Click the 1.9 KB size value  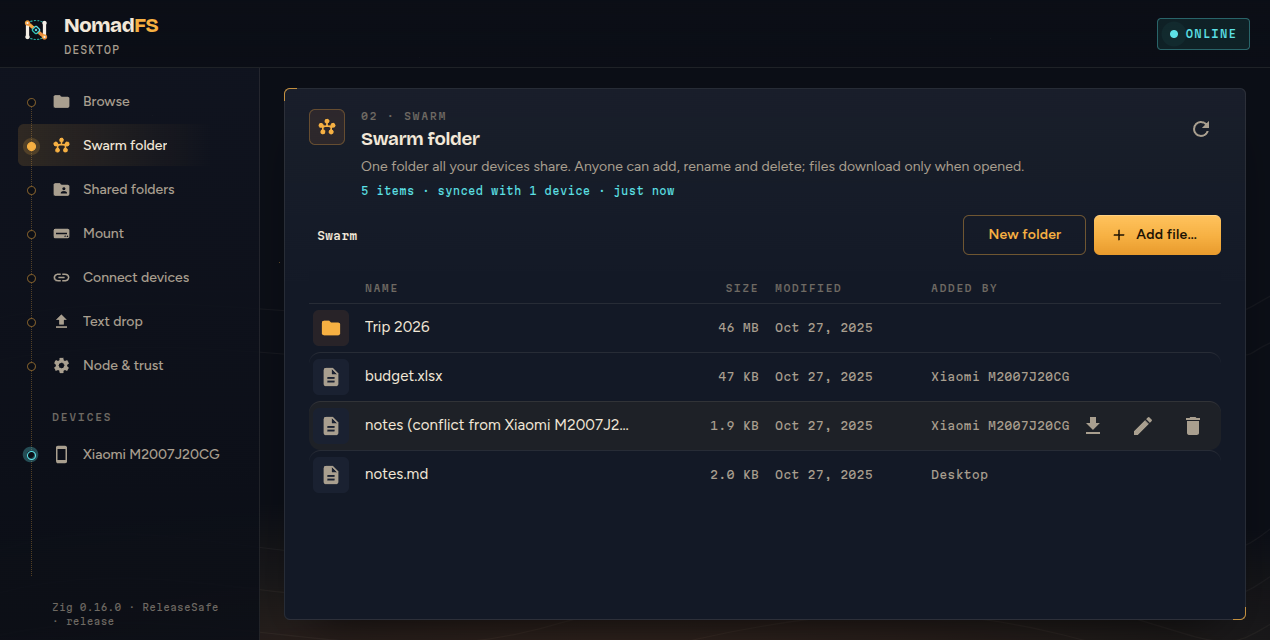[x=734, y=426]
